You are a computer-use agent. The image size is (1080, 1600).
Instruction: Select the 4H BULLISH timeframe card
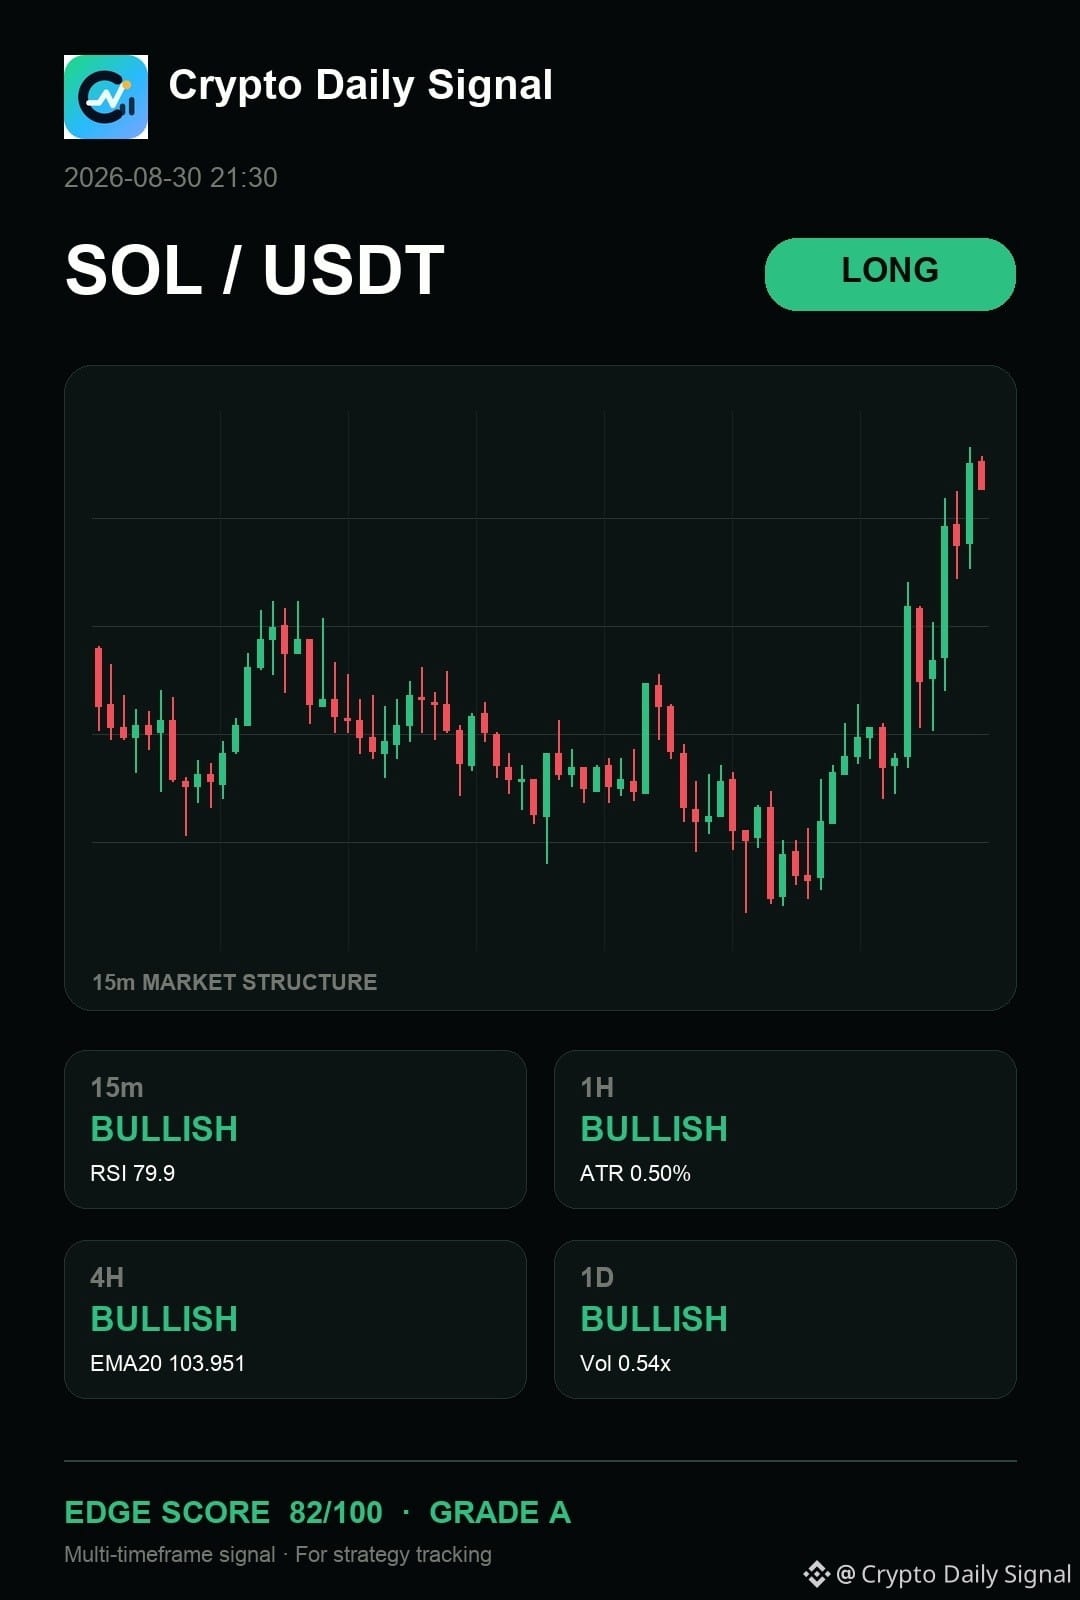[x=295, y=1319]
